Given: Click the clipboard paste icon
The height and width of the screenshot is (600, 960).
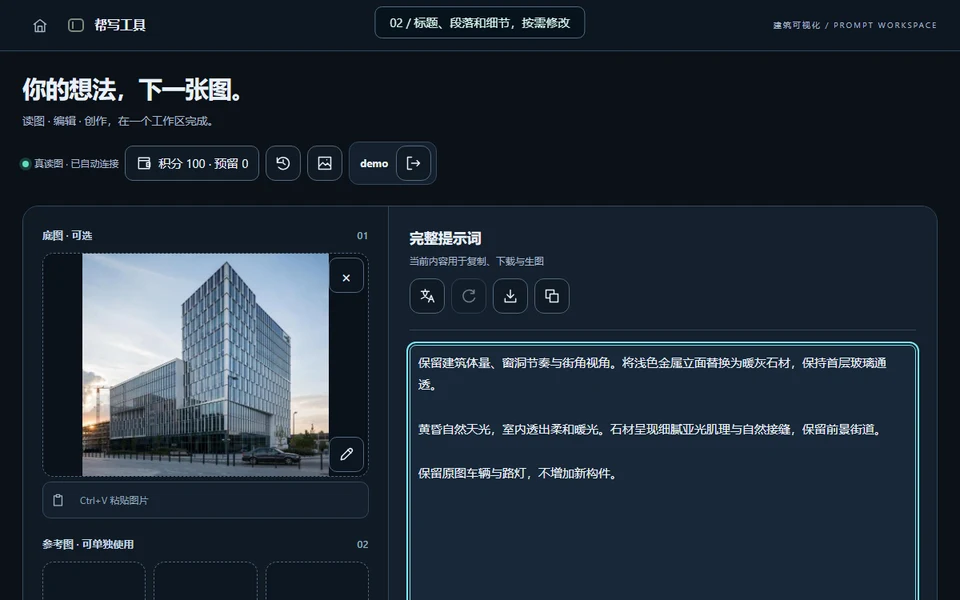Looking at the screenshot, I should coord(58,500).
